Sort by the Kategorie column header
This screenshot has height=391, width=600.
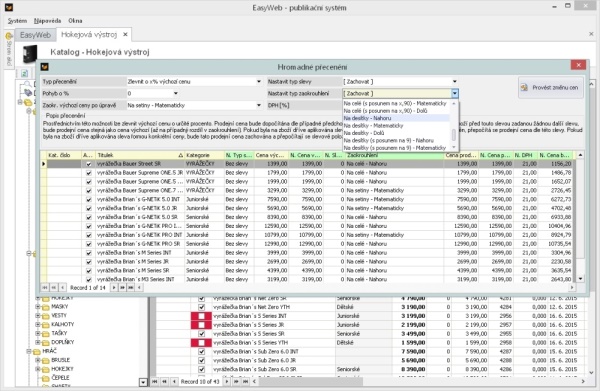(204, 155)
